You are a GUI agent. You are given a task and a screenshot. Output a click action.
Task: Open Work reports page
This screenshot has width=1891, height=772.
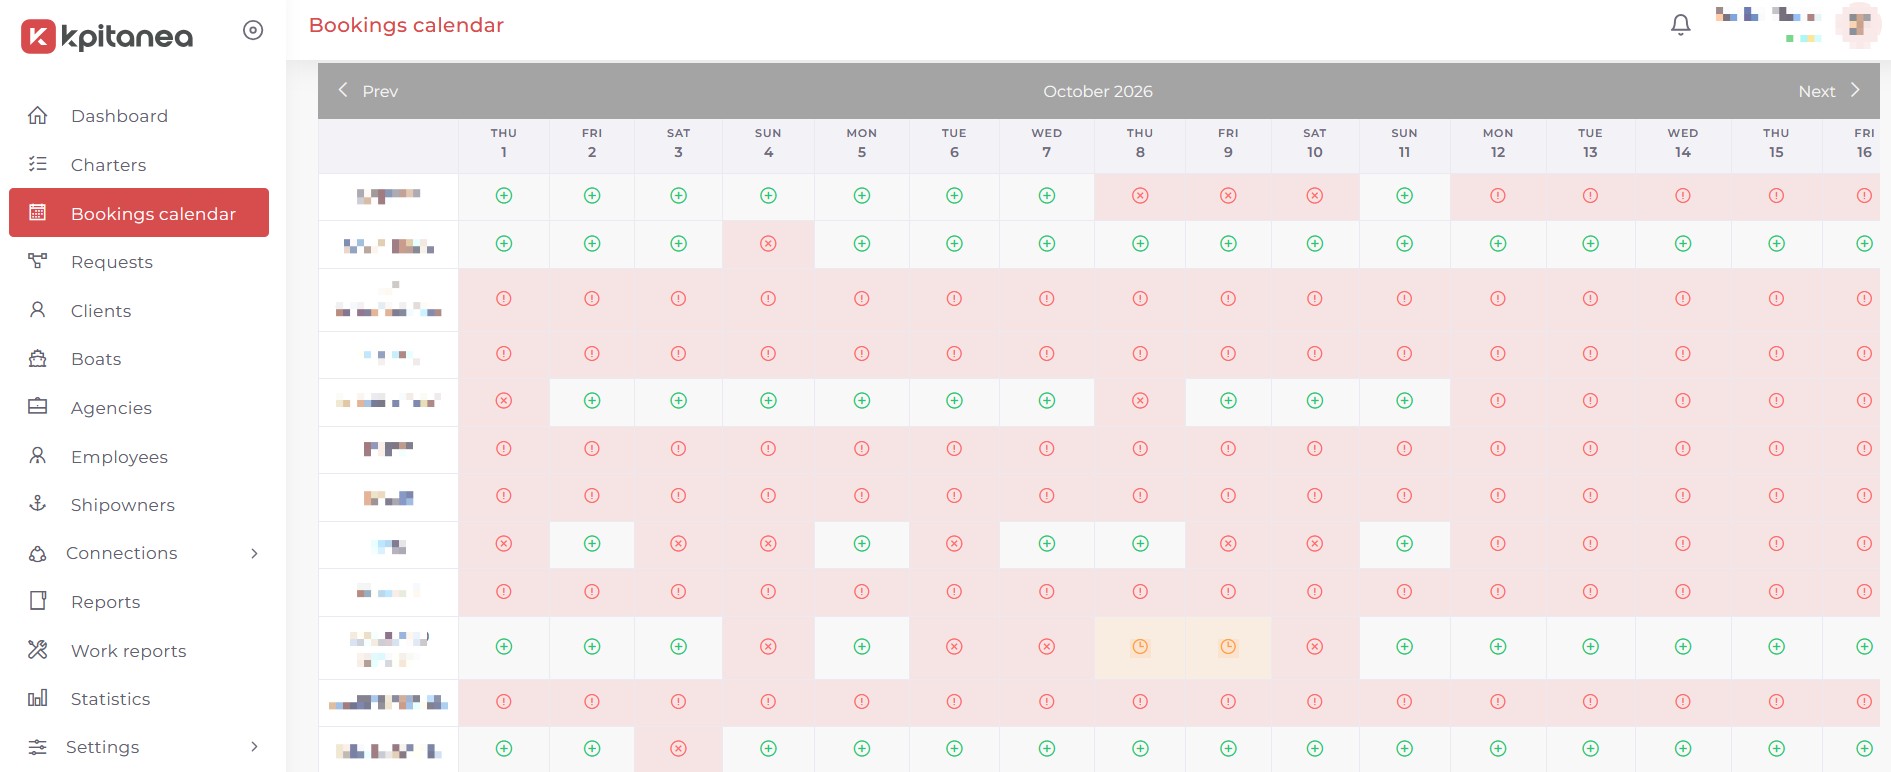[129, 651]
